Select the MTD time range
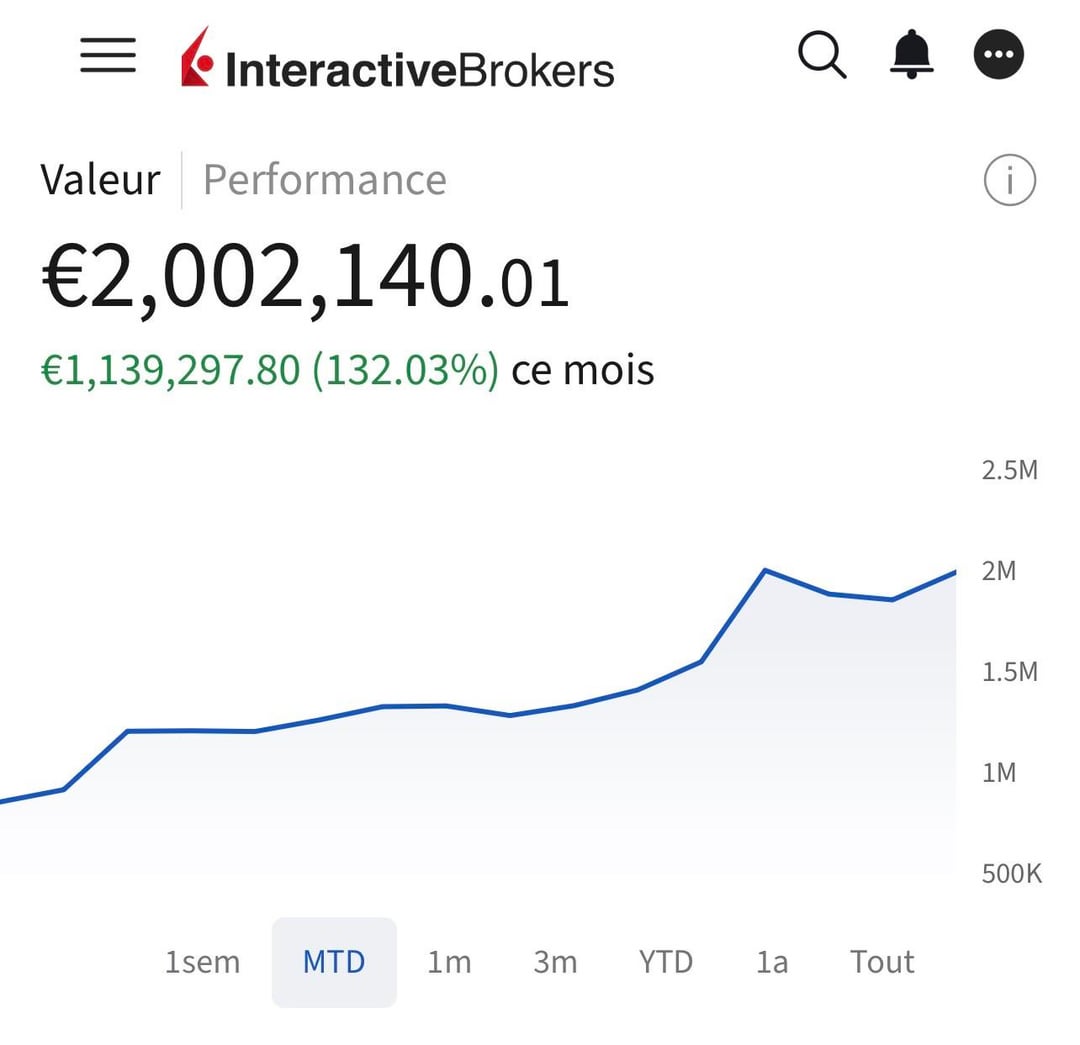1080x1045 pixels. [x=334, y=962]
